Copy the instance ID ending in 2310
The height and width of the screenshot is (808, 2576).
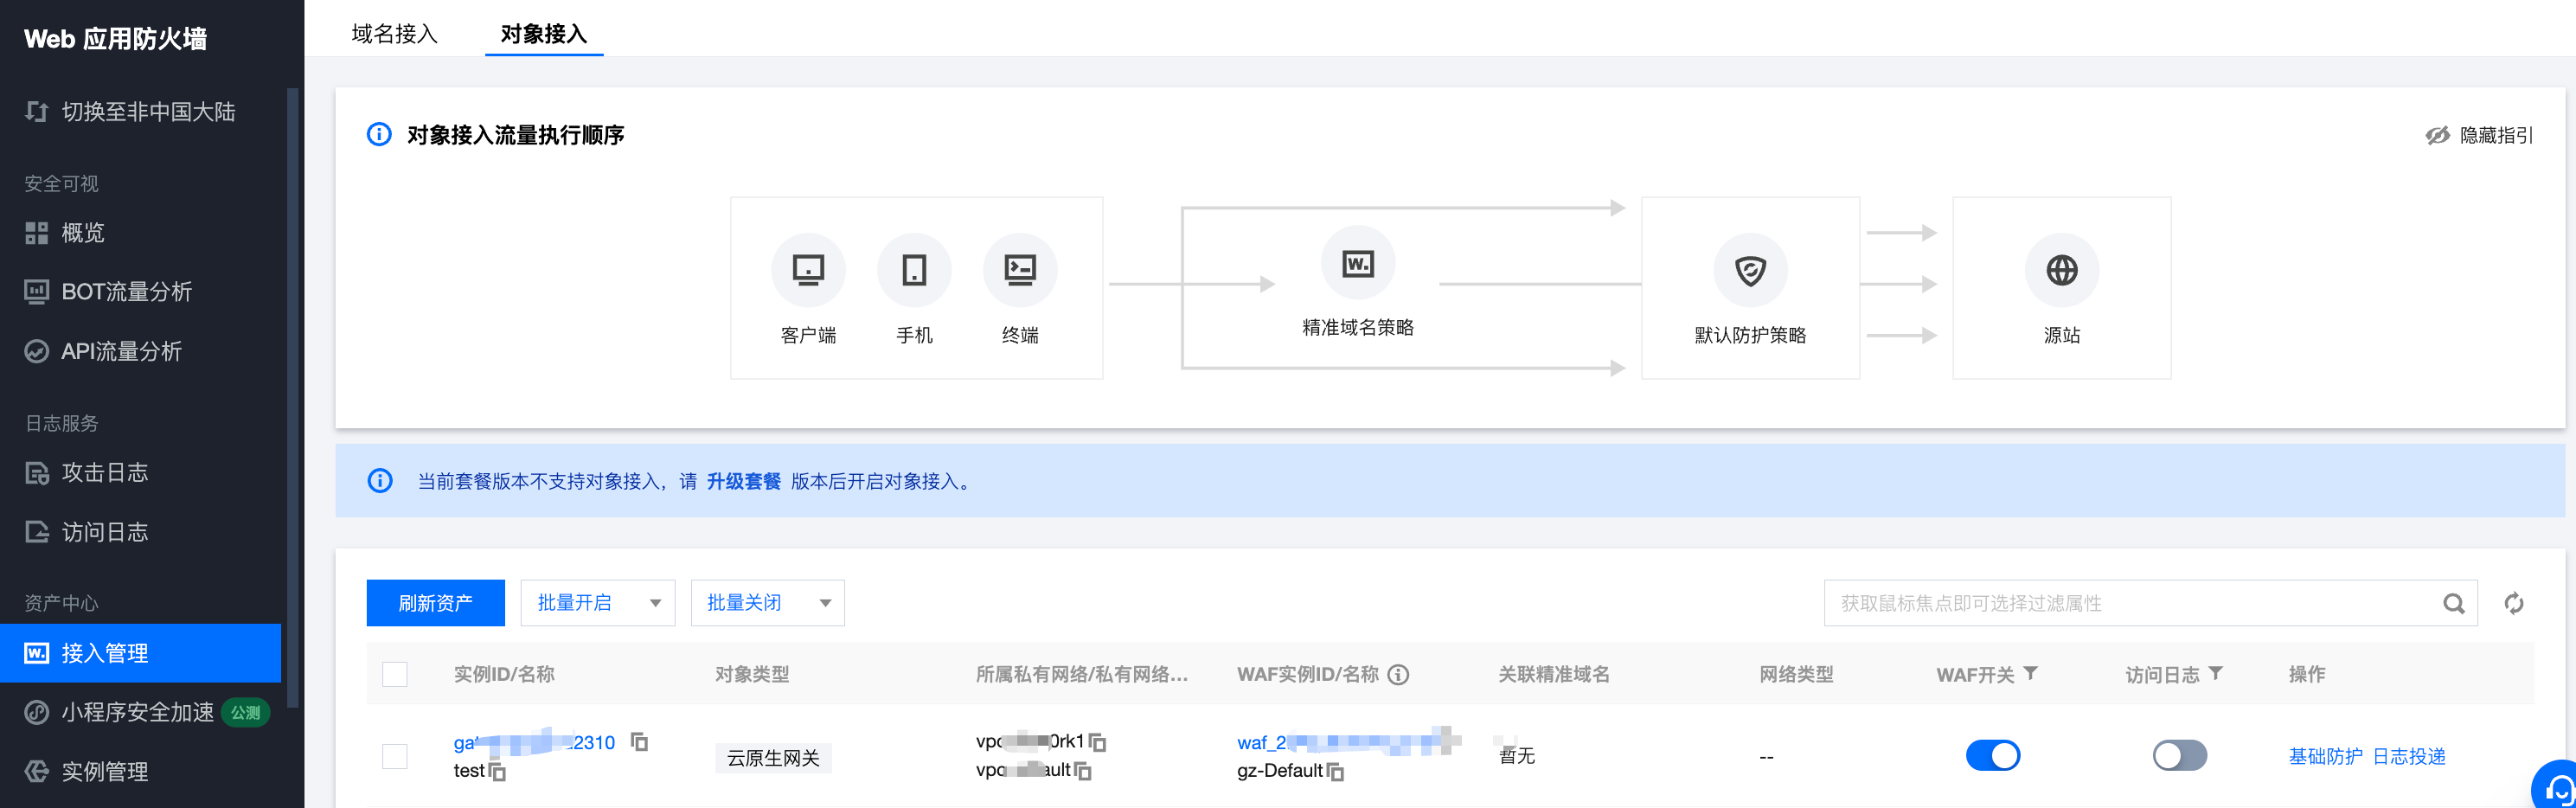(639, 742)
